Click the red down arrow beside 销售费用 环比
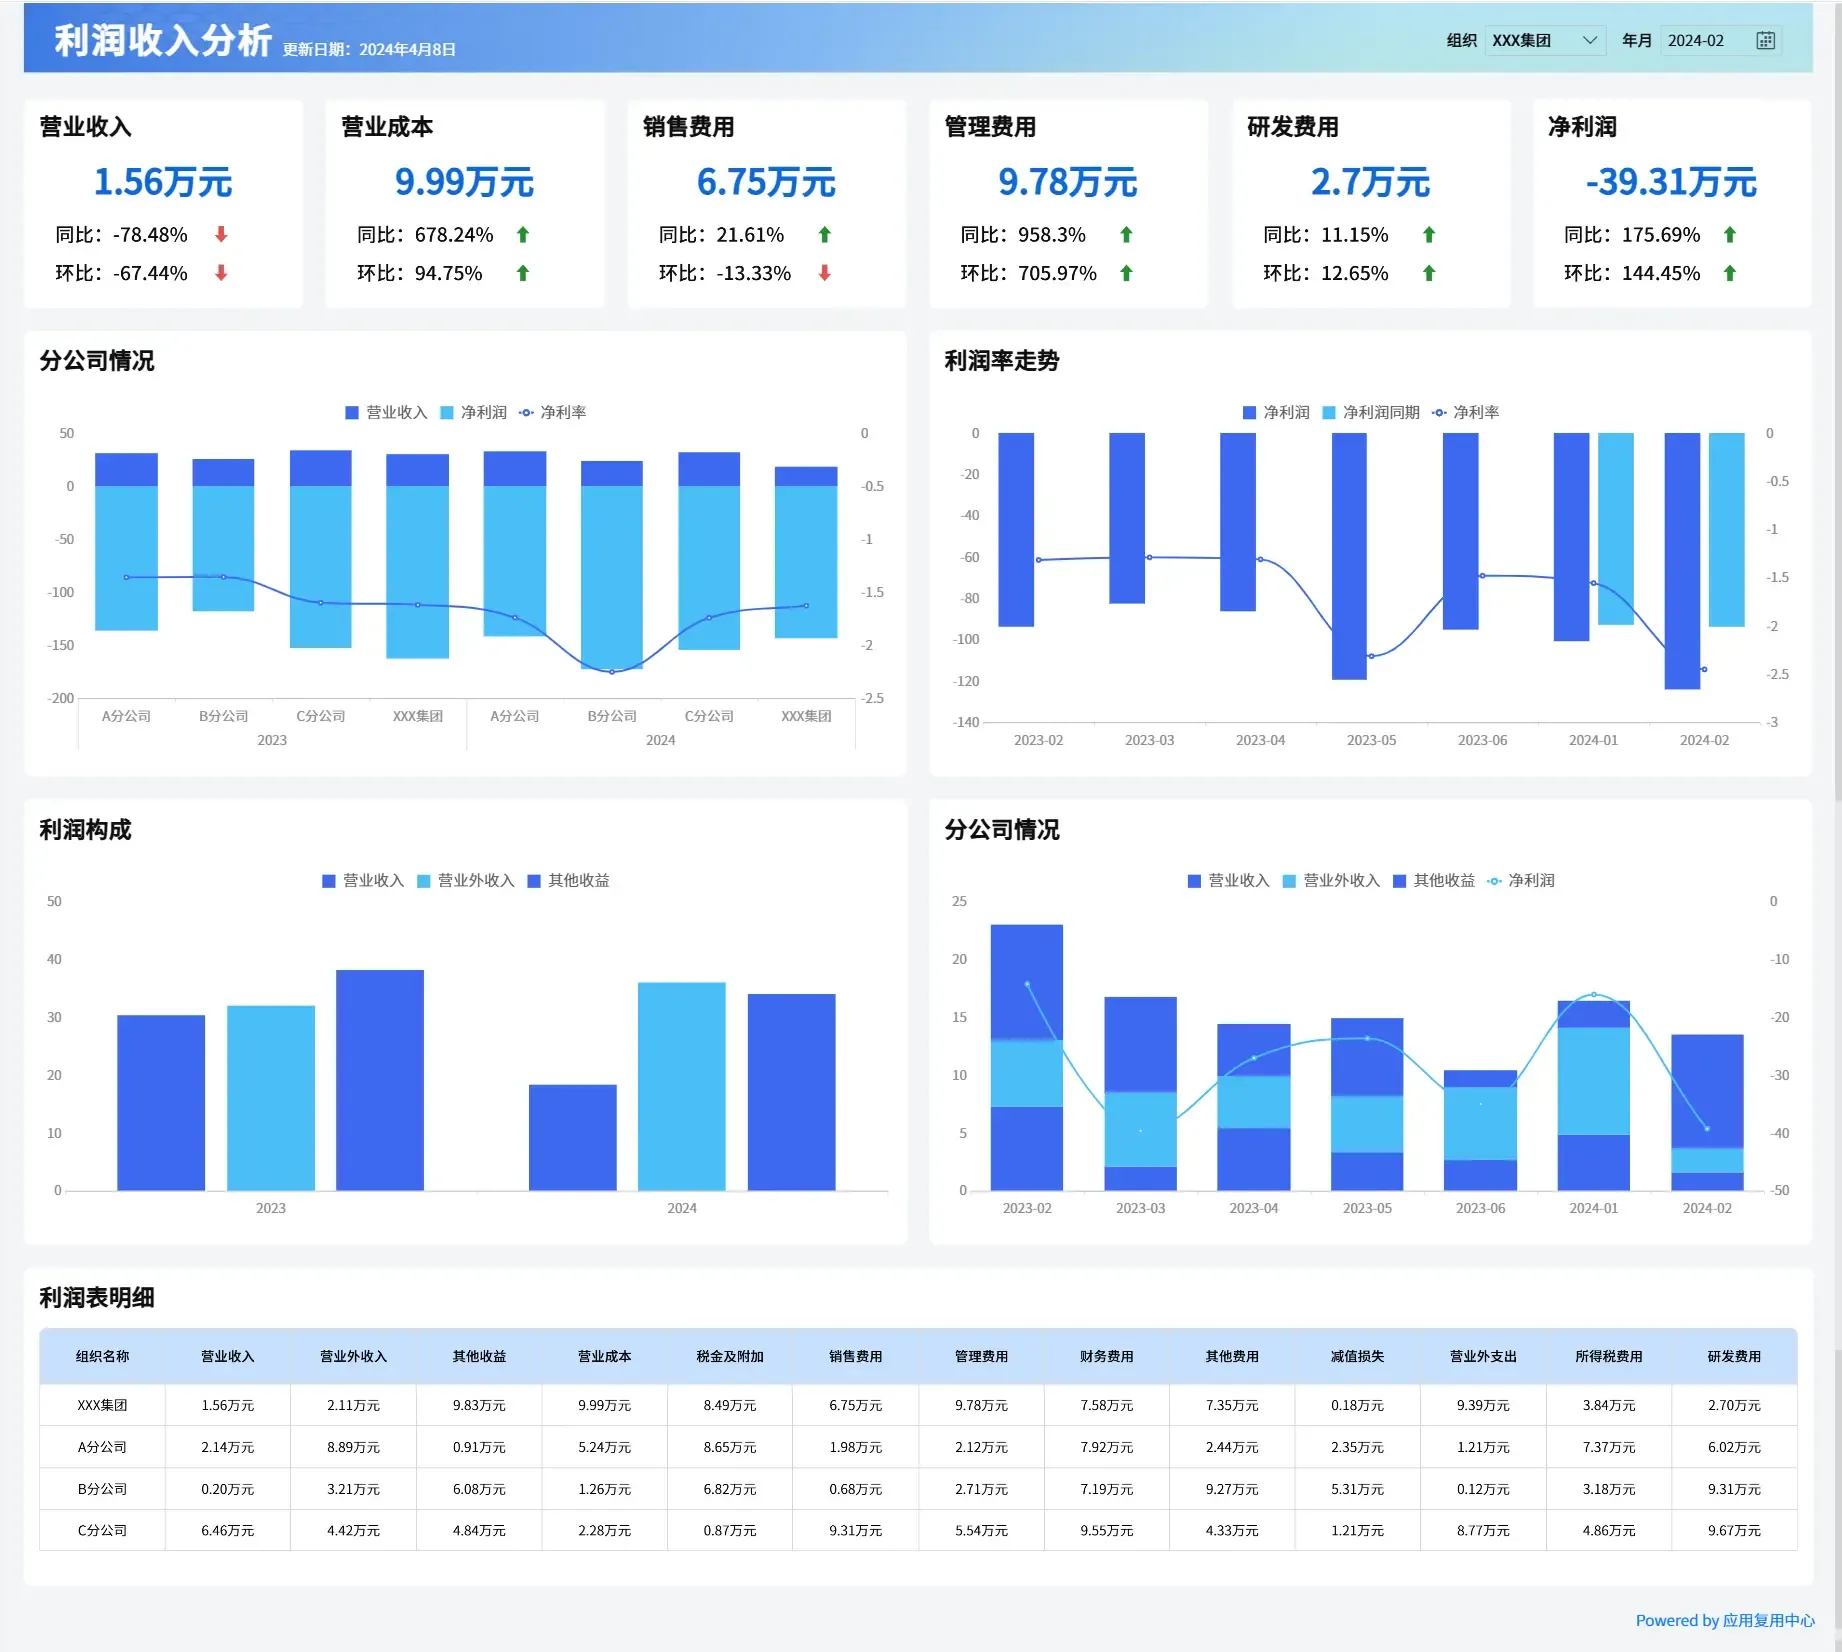Viewport: 1842px width, 1652px height. click(x=824, y=272)
